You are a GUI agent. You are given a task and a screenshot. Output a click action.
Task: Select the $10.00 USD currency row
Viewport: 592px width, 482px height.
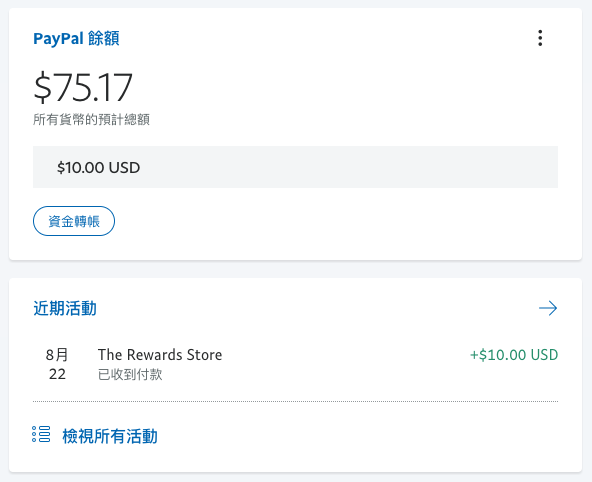(295, 167)
